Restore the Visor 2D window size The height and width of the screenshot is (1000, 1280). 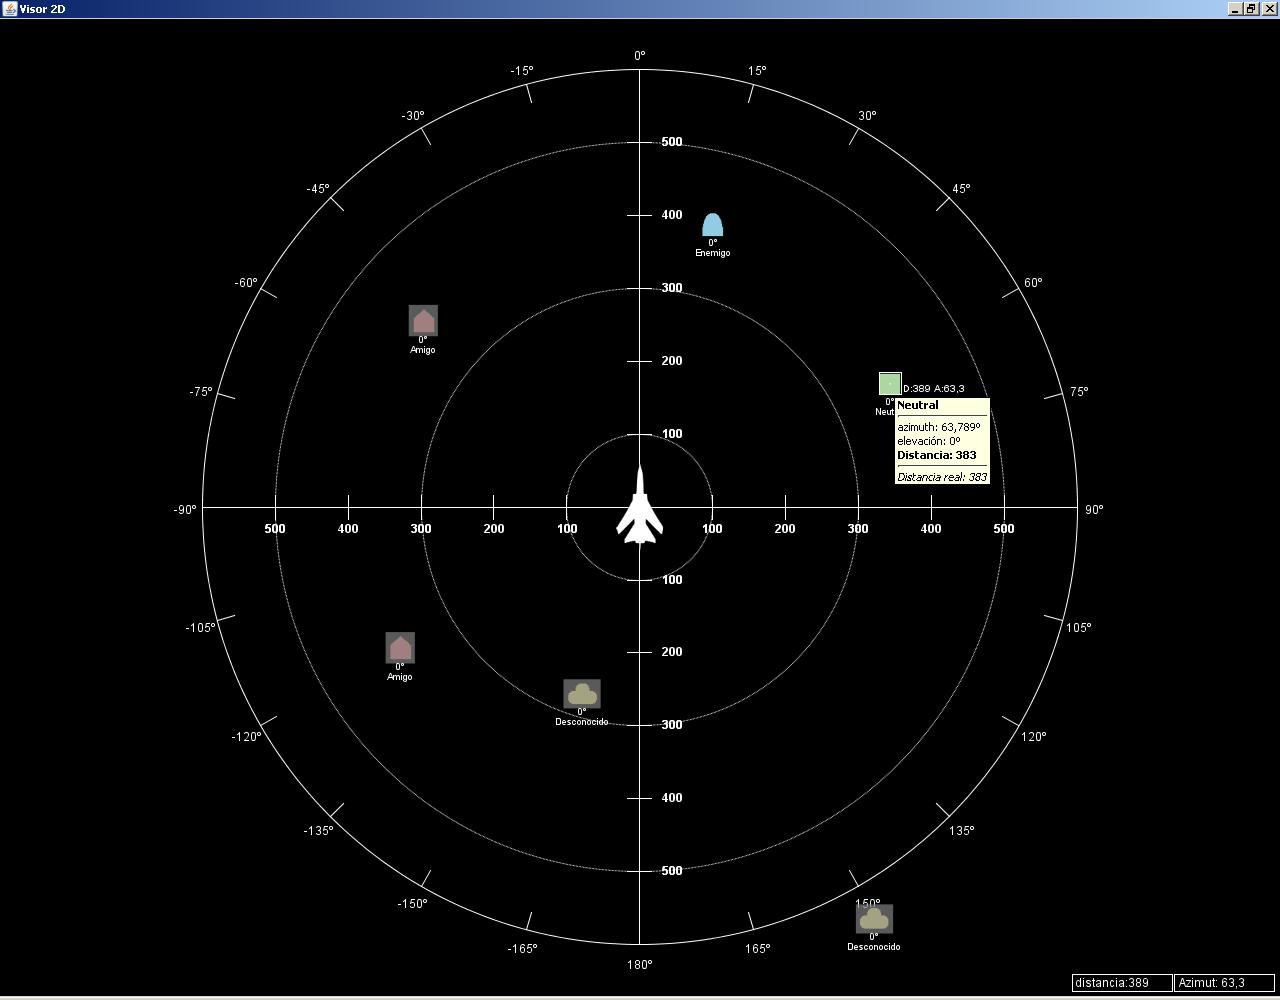1250,8
